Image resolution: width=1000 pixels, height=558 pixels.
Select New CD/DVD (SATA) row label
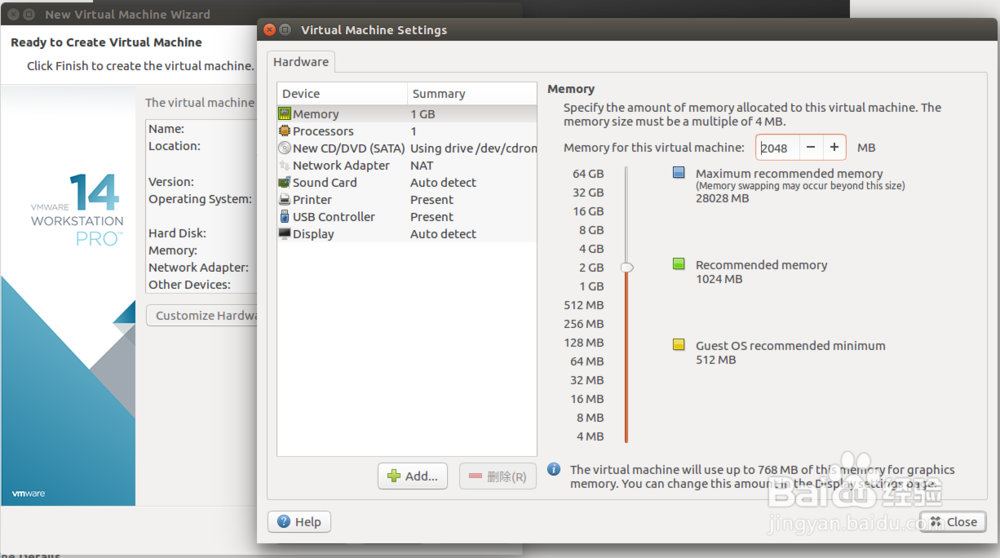tap(349, 149)
